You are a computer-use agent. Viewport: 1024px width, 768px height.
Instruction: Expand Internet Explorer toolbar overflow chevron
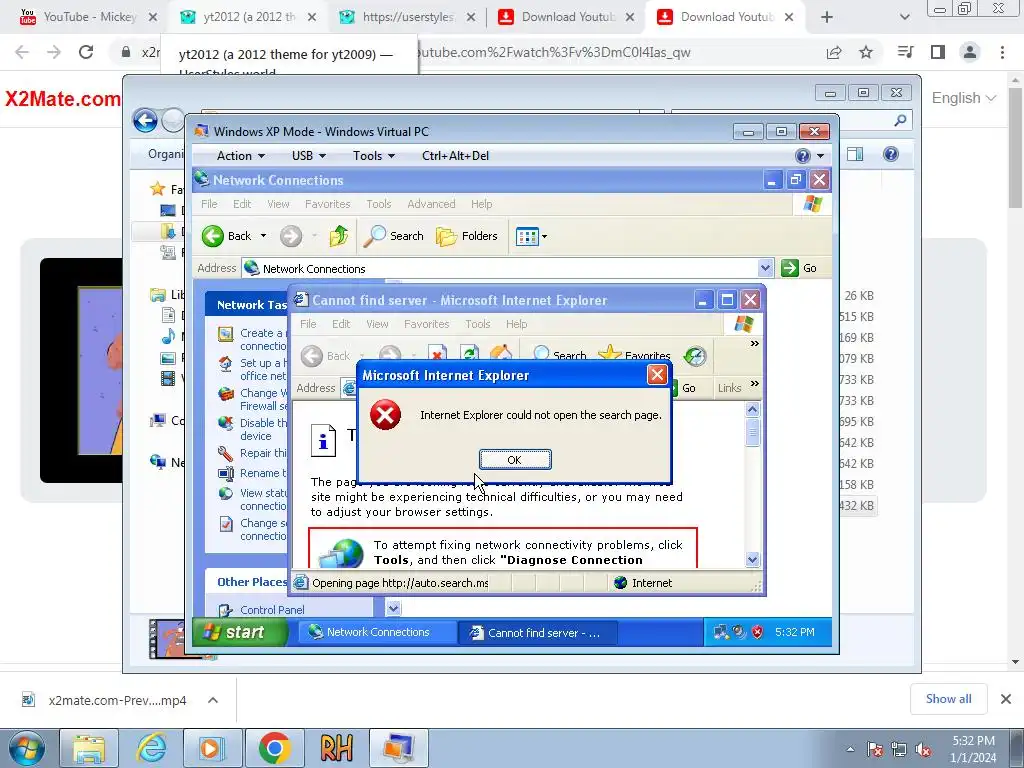(x=754, y=344)
